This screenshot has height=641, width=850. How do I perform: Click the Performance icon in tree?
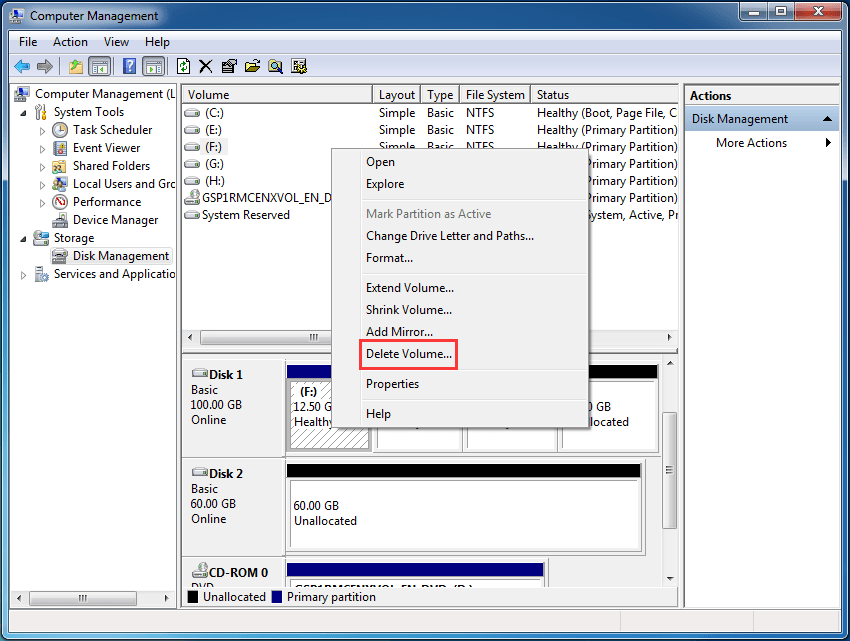tap(60, 202)
